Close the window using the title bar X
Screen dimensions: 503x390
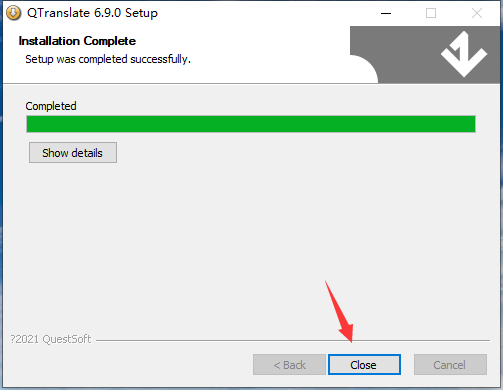477,13
